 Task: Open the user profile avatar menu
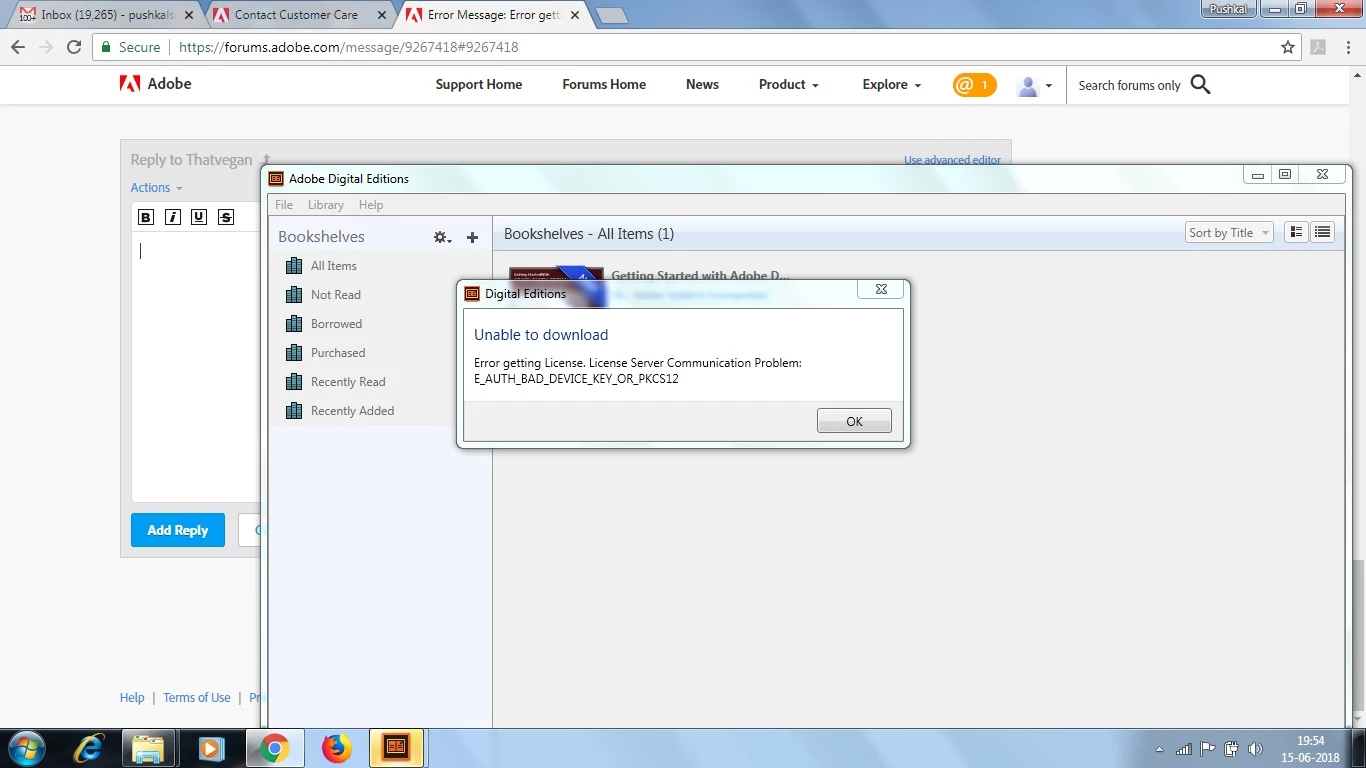click(1034, 86)
